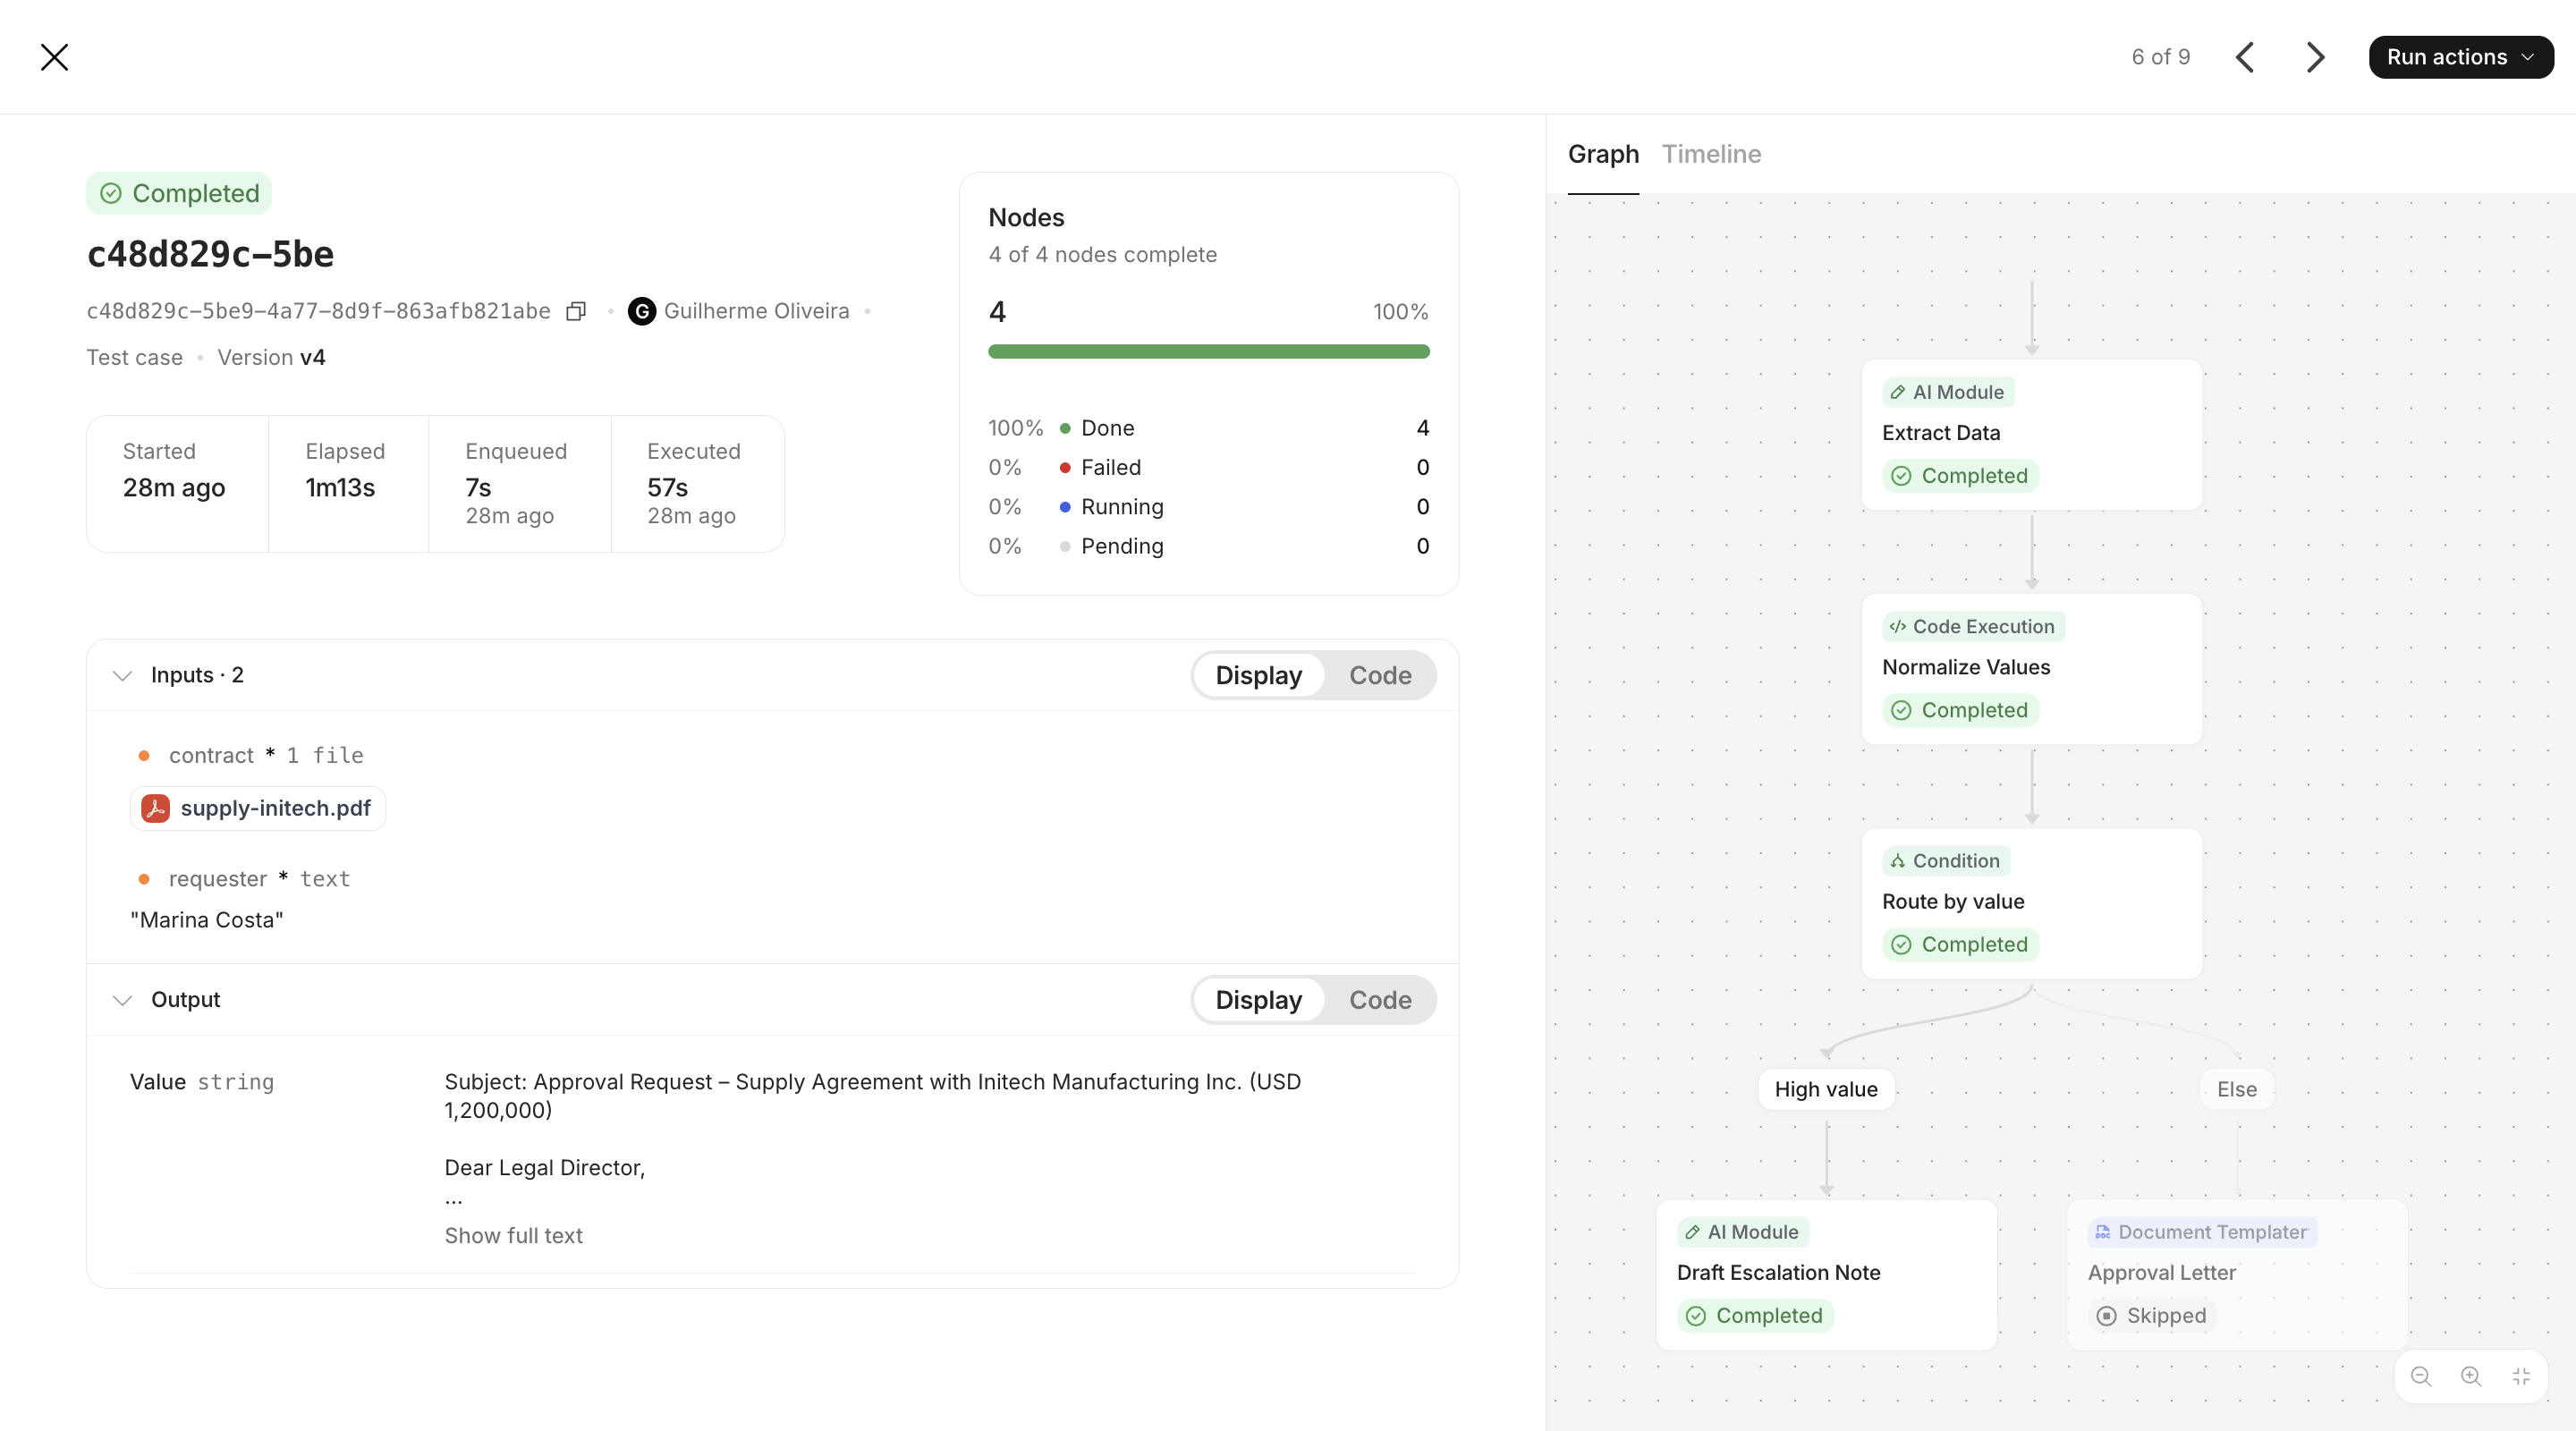Select the Route by value node
The width and height of the screenshot is (2576, 1431).
coord(2032,903)
